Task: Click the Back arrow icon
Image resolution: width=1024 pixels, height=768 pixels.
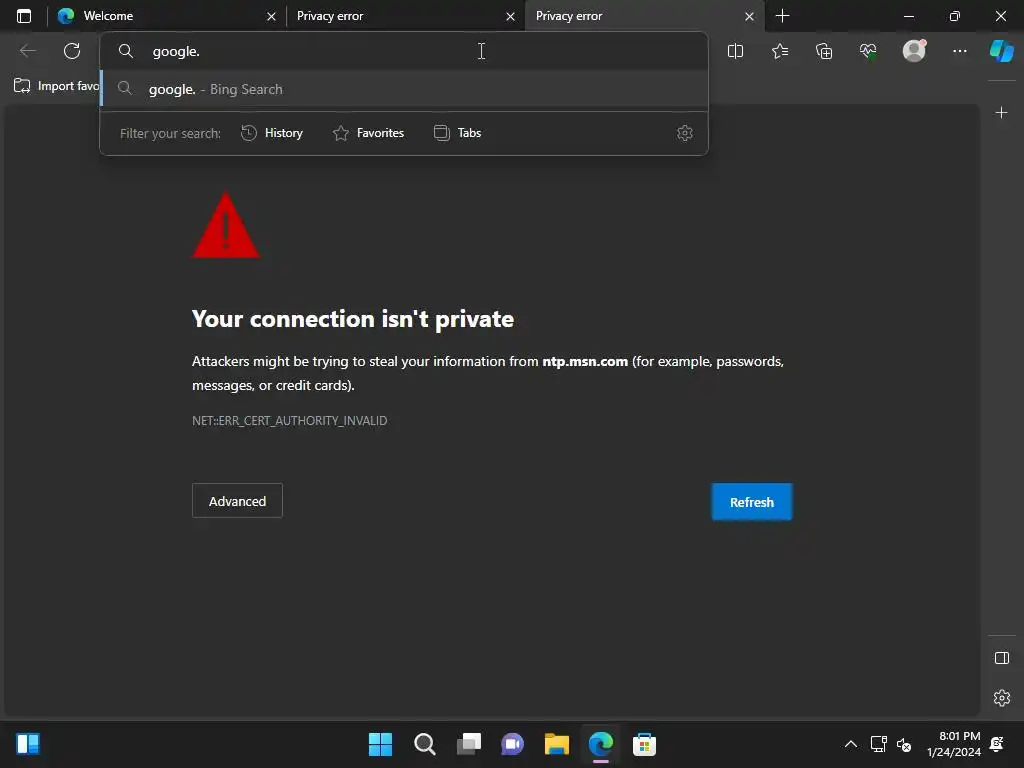Action: pyautogui.click(x=27, y=51)
